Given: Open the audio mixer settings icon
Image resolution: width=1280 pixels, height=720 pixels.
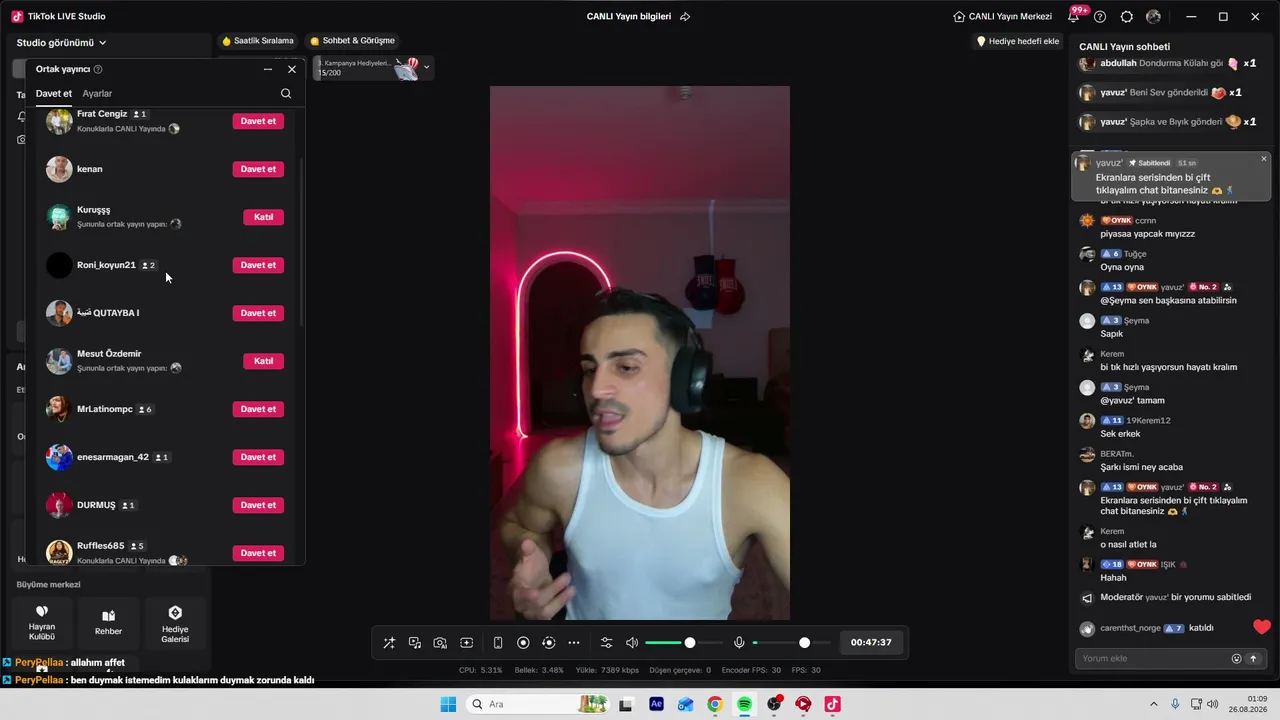Looking at the screenshot, I should pyautogui.click(x=606, y=643).
